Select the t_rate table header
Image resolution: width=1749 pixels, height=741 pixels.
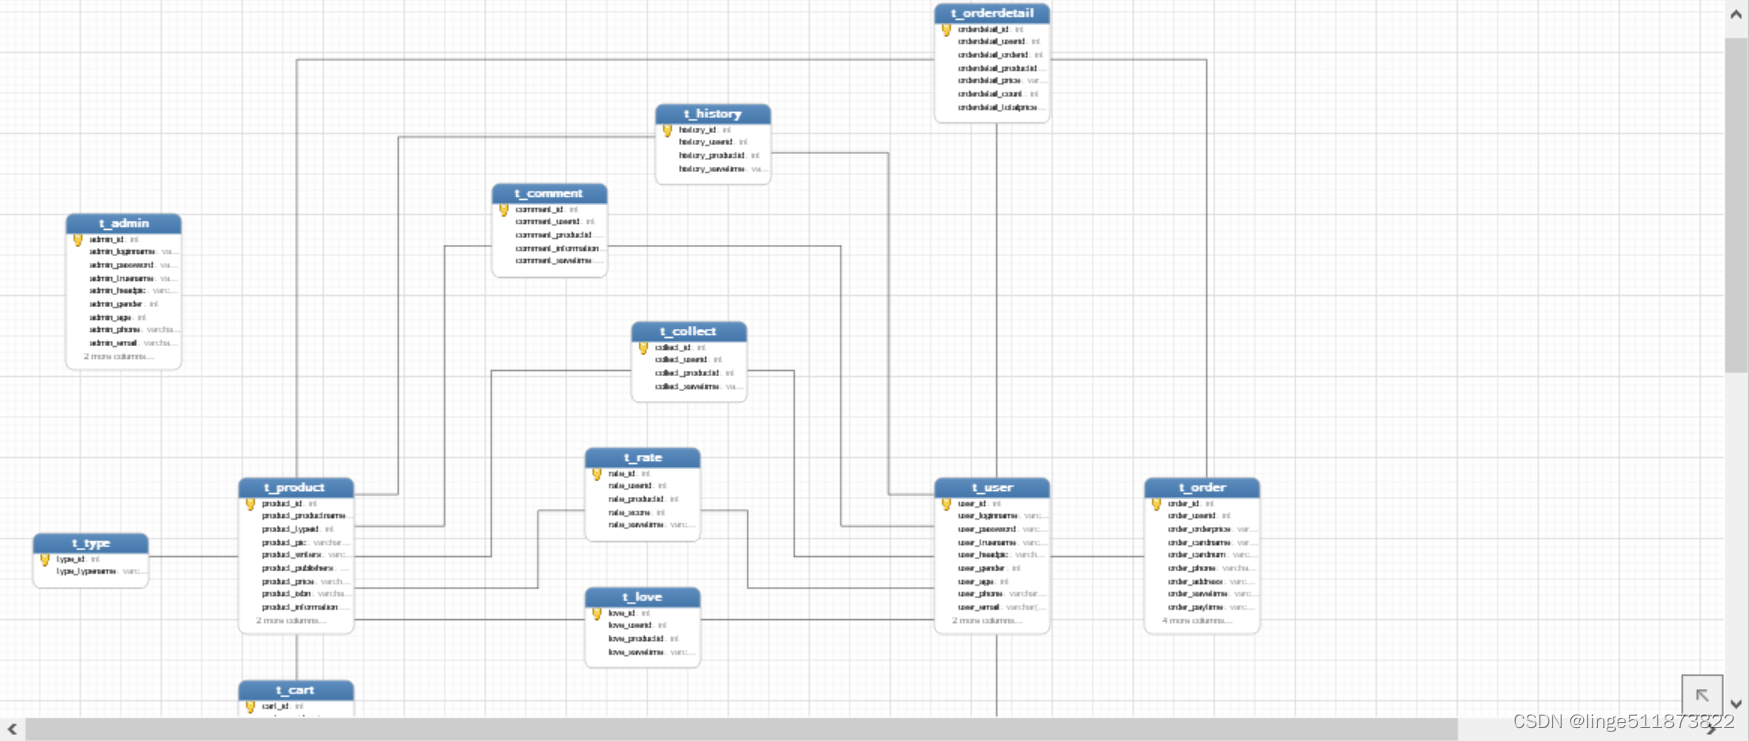tap(643, 457)
